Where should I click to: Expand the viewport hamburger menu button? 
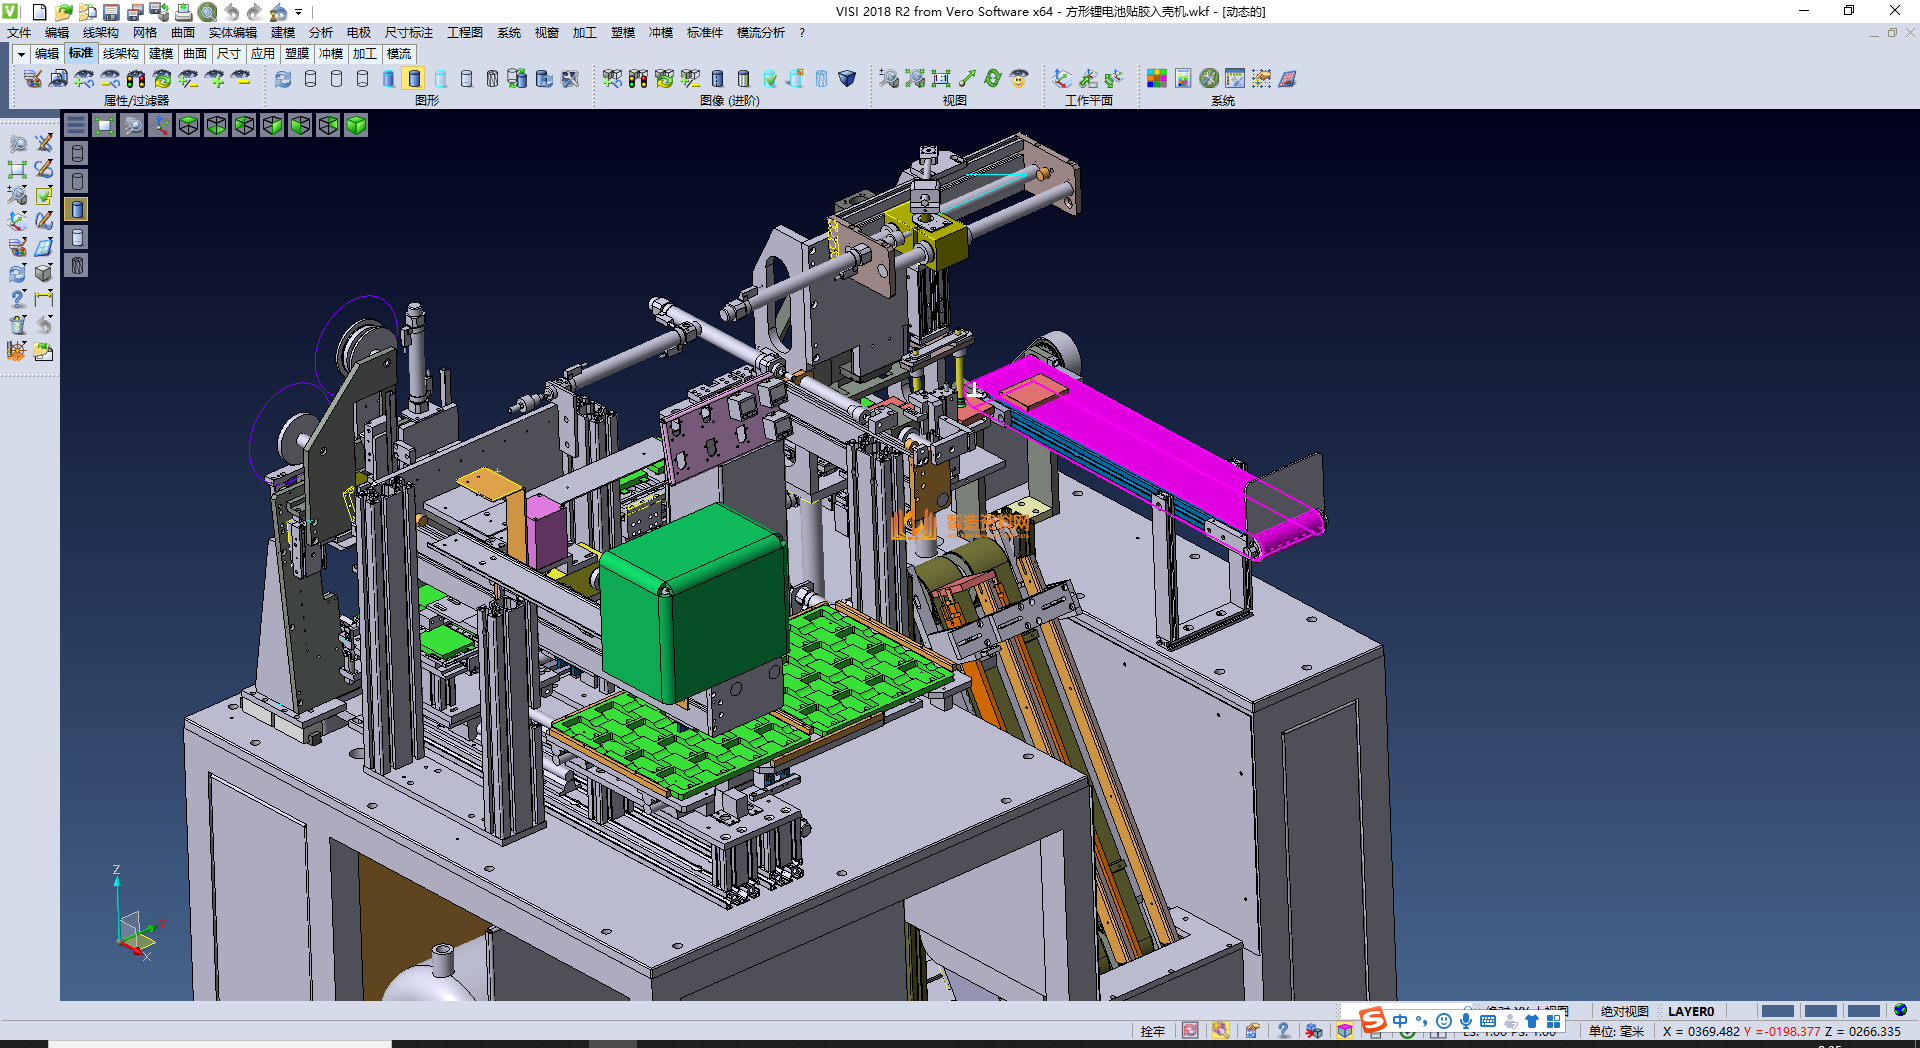tap(76, 125)
